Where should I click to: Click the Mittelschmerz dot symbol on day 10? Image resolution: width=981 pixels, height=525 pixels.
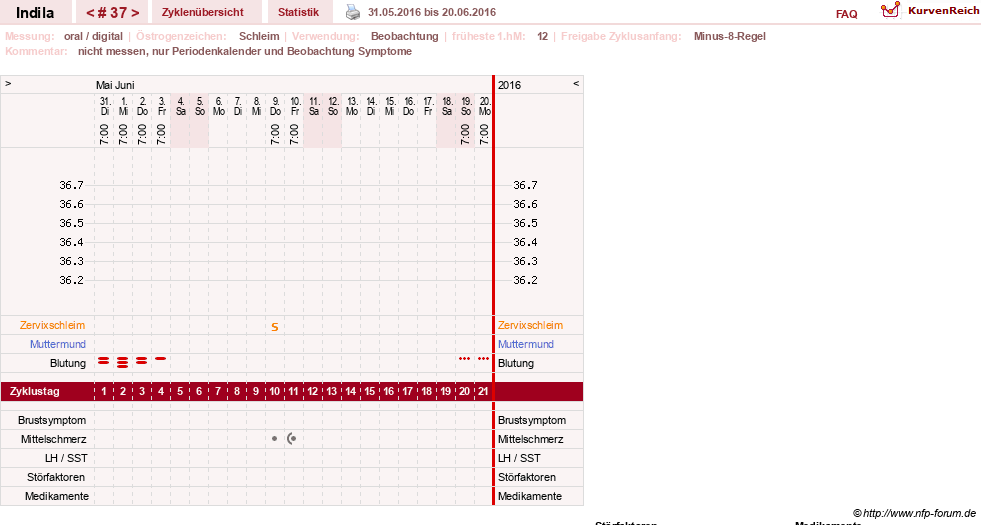[x=275, y=439]
